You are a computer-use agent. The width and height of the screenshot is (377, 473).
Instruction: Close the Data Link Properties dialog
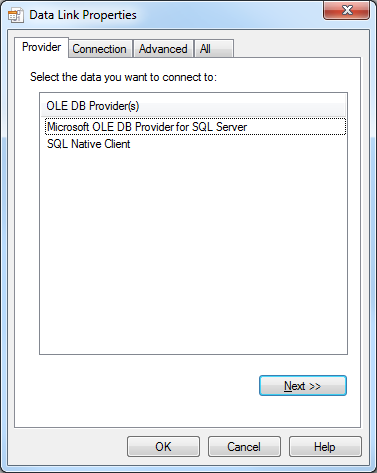pyautogui.click(x=346, y=10)
